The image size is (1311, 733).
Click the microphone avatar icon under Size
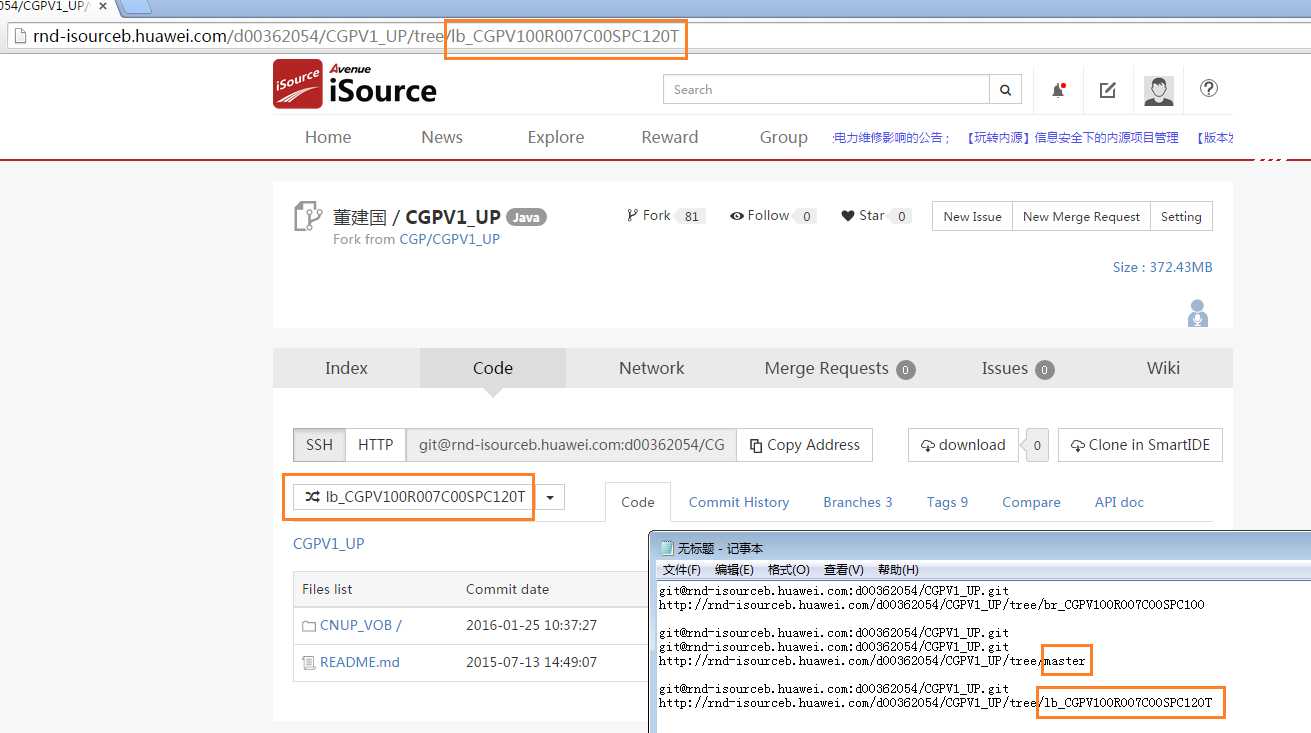tap(1197, 313)
